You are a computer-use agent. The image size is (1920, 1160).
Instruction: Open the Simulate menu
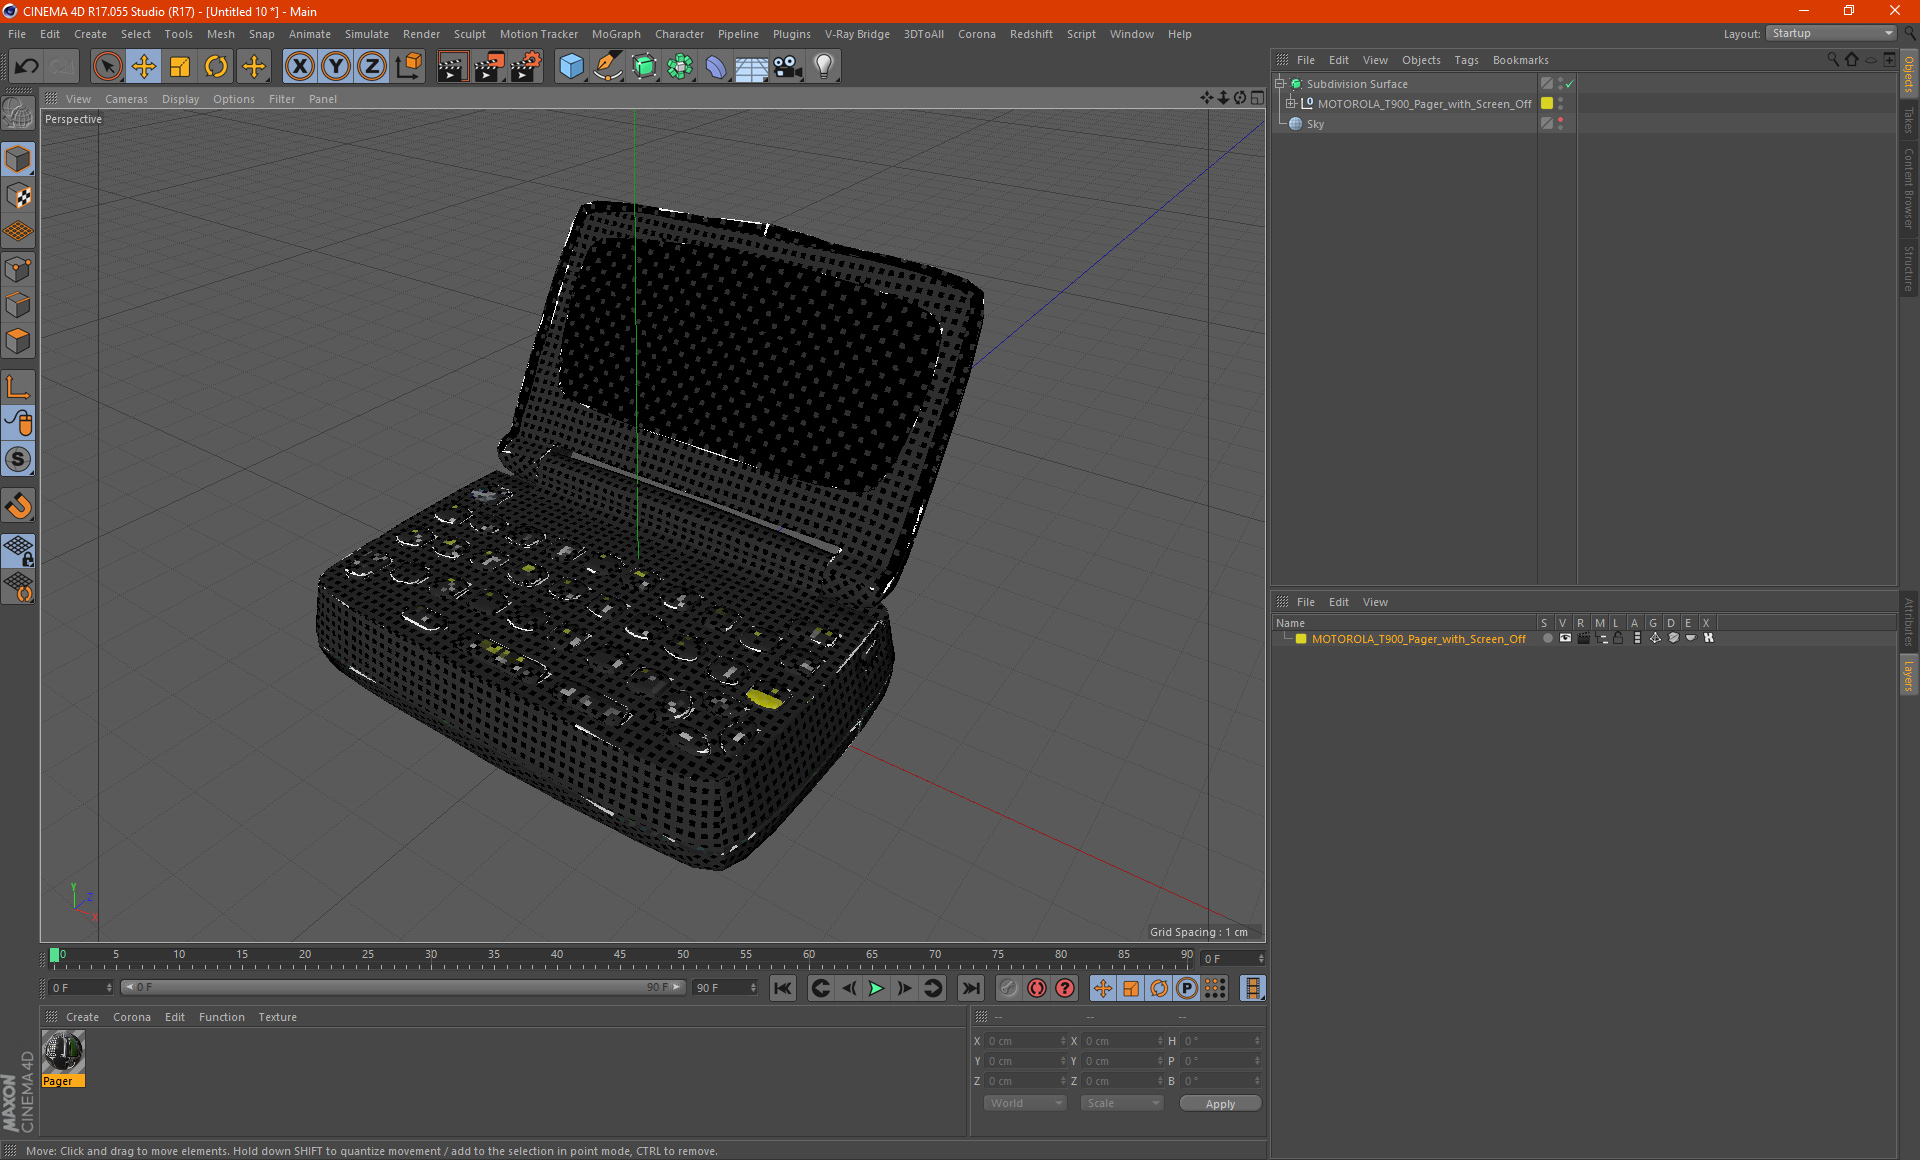367,34
